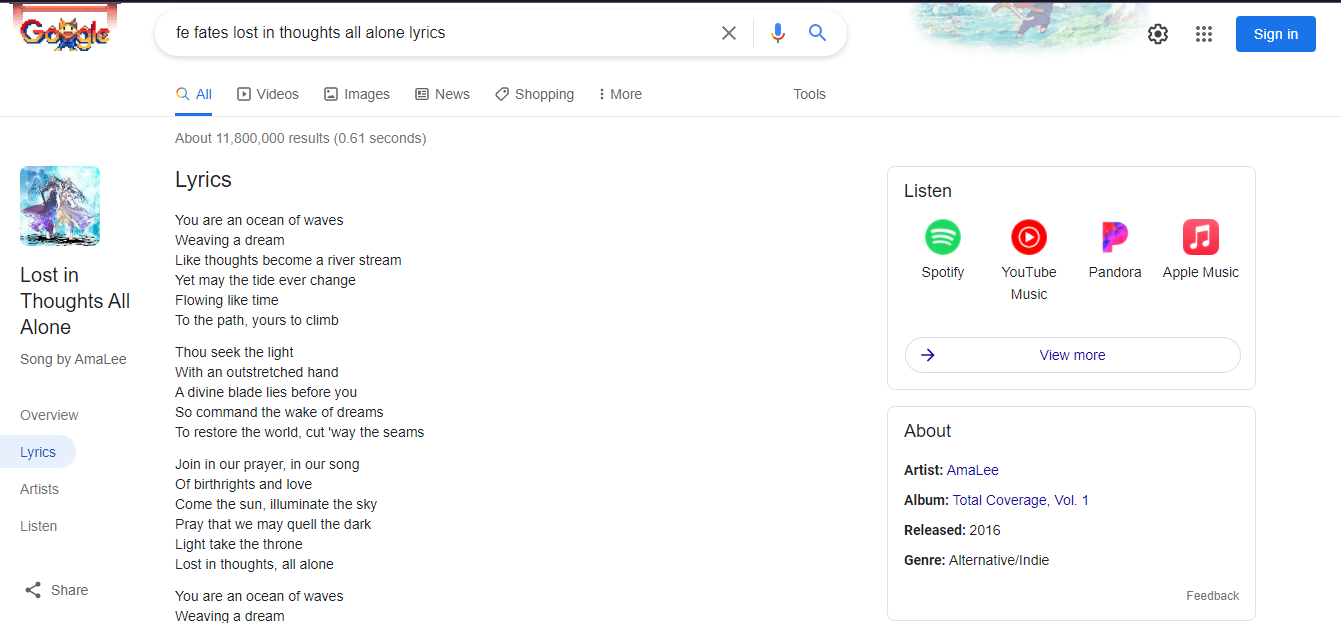Expand the More search options menu
The width and height of the screenshot is (1341, 623).
click(x=619, y=94)
